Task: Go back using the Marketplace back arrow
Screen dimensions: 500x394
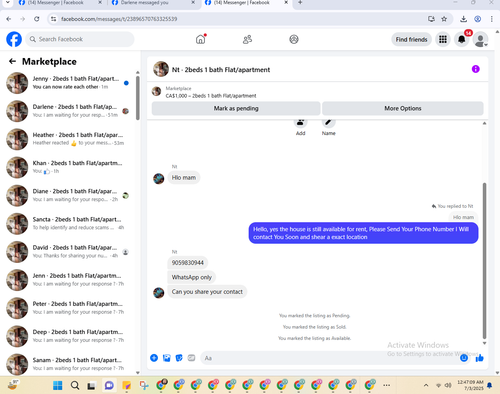Action: pos(12,61)
